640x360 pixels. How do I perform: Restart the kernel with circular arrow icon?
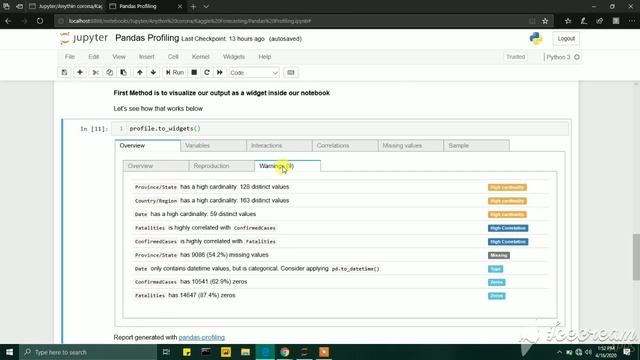coord(207,73)
